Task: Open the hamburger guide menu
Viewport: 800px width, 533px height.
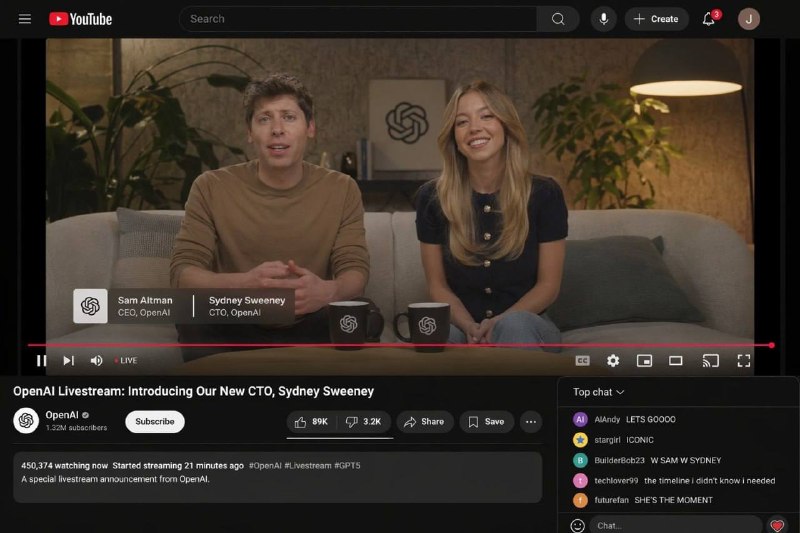Action: pos(25,19)
